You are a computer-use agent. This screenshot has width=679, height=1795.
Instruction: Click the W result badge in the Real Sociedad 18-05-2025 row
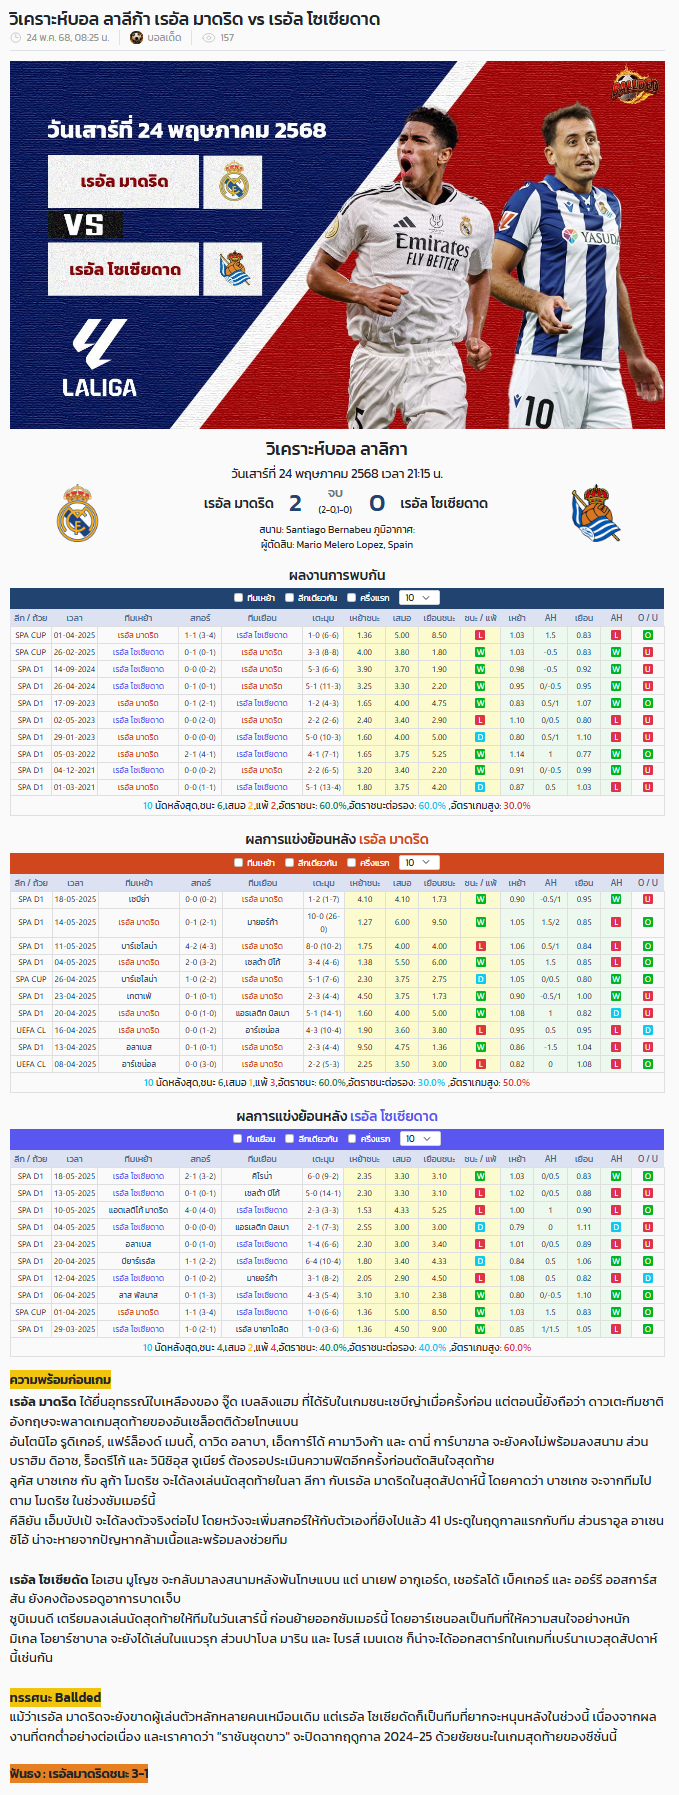click(x=480, y=1176)
